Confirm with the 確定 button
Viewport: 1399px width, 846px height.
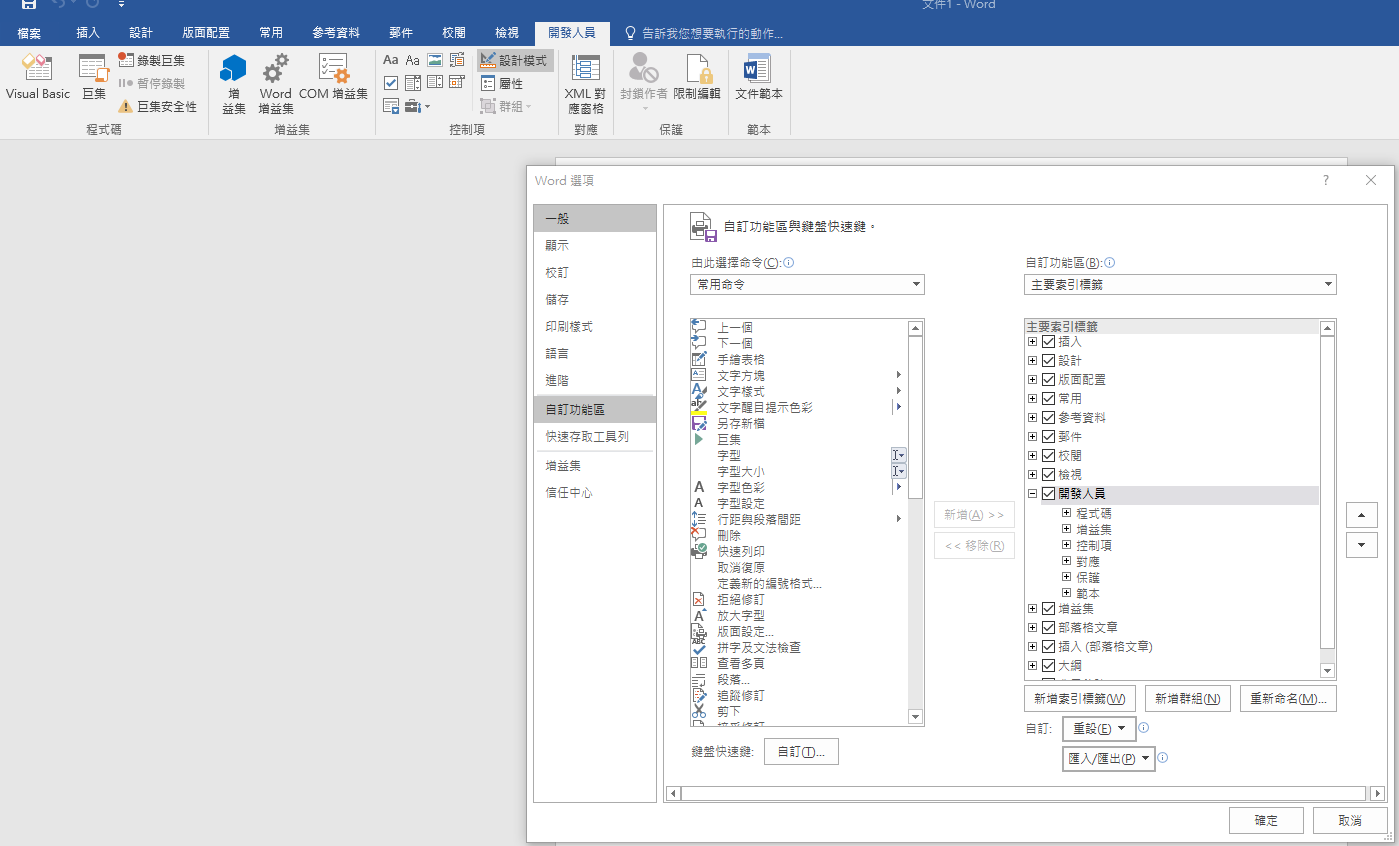[x=1266, y=820]
